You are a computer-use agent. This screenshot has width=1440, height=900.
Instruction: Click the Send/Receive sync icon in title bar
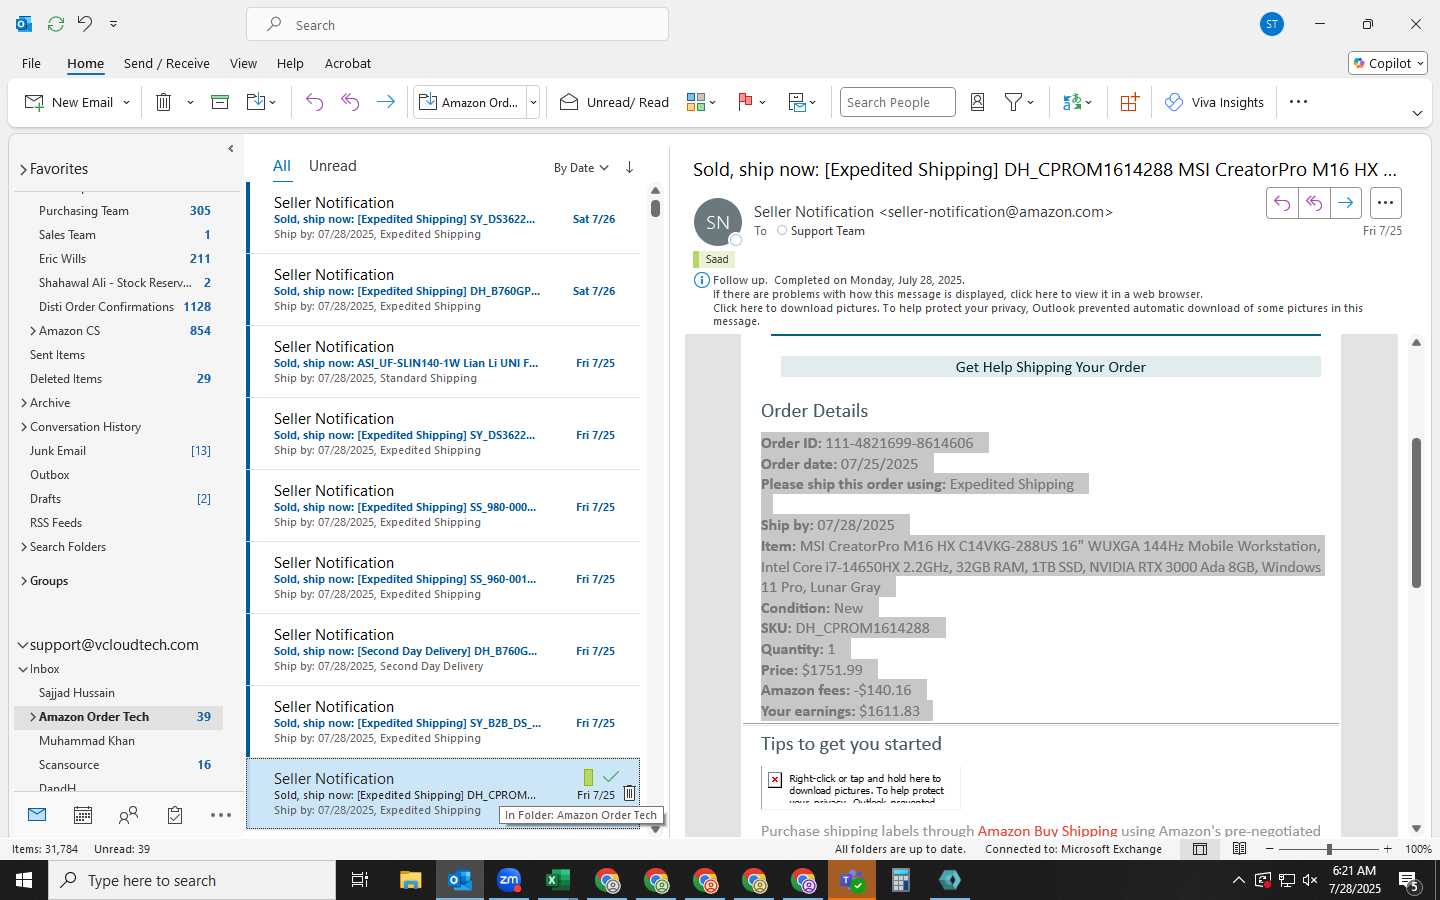coord(56,23)
